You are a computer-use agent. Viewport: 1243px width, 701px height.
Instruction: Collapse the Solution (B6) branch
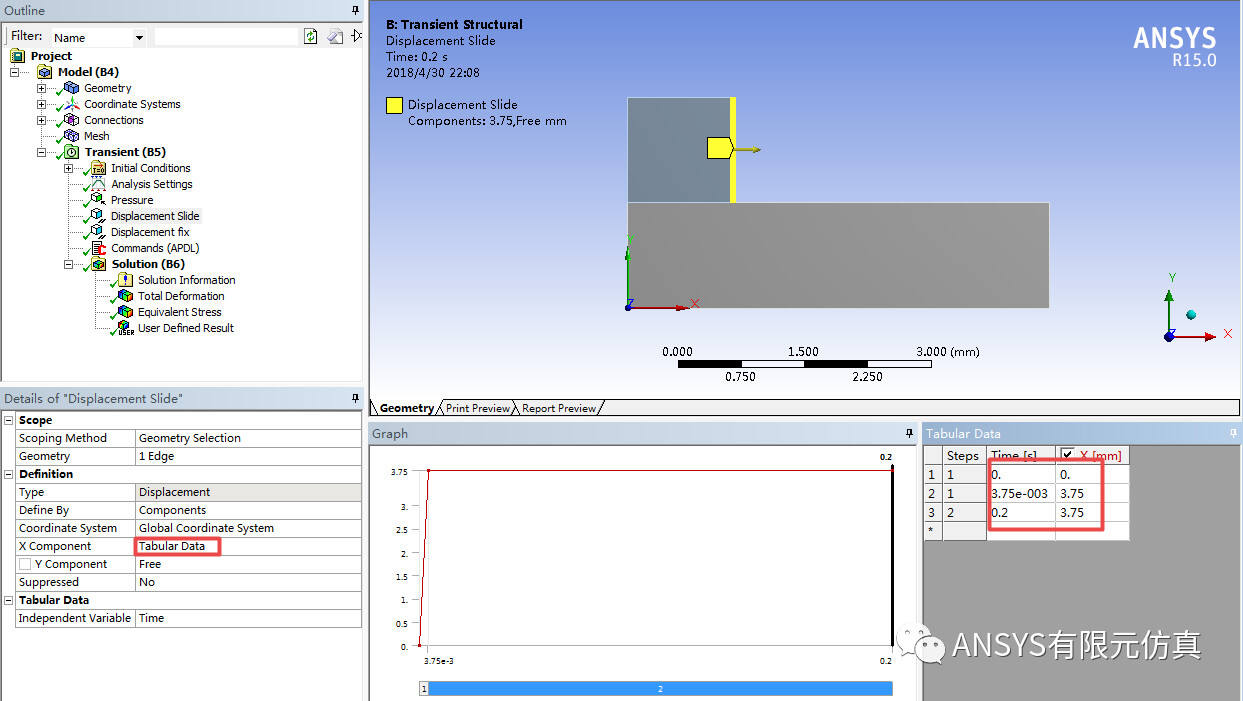[68, 264]
